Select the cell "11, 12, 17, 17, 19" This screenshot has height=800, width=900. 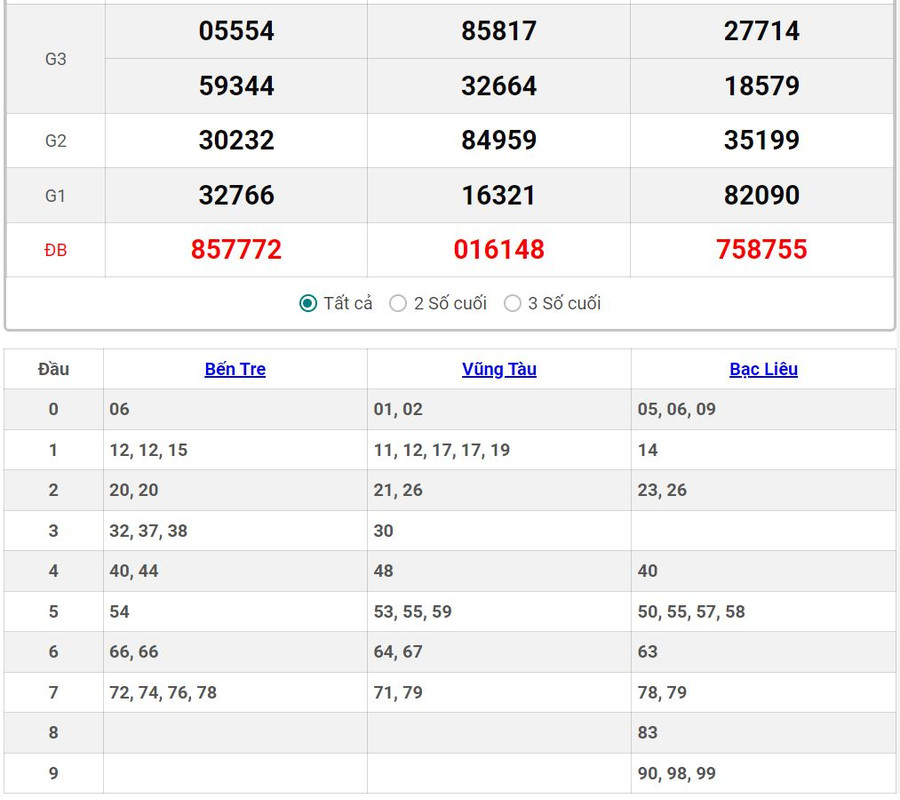(x=442, y=450)
